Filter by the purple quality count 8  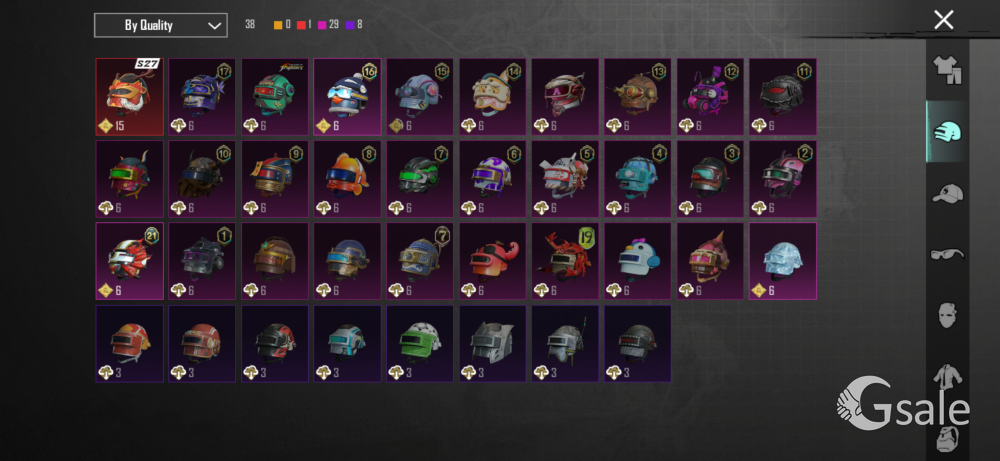pyautogui.click(x=355, y=25)
